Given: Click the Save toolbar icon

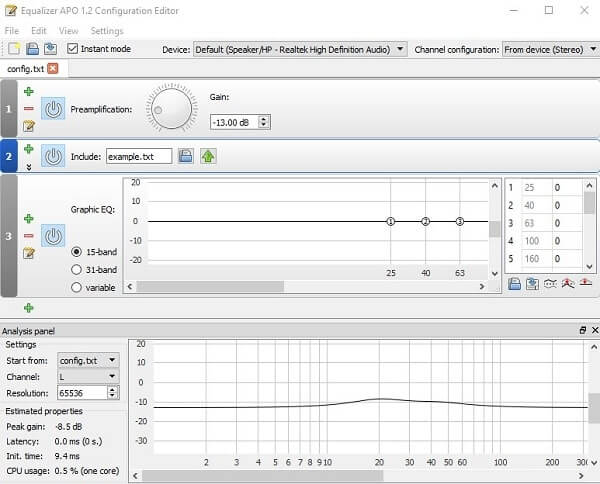Looking at the screenshot, I should click(33, 49).
